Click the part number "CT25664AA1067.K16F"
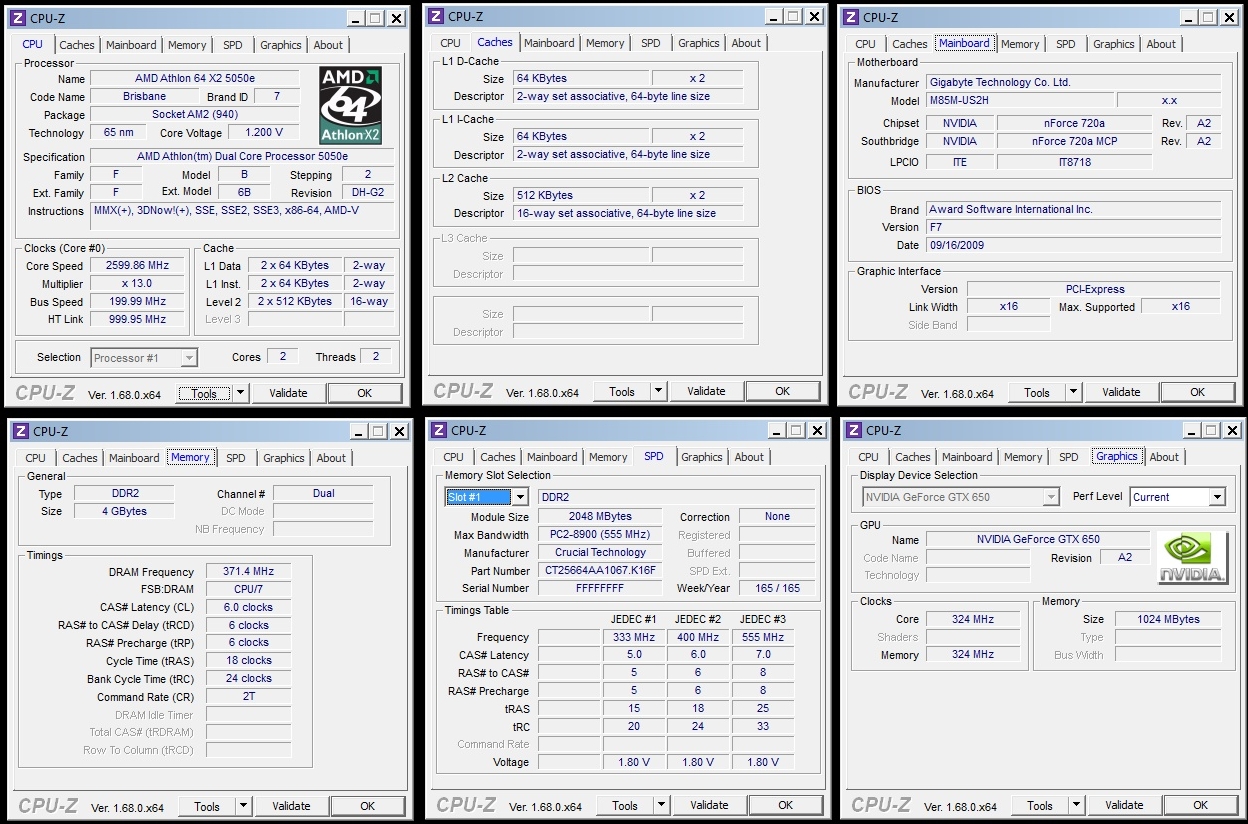This screenshot has height=824, width=1248. [600, 571]
